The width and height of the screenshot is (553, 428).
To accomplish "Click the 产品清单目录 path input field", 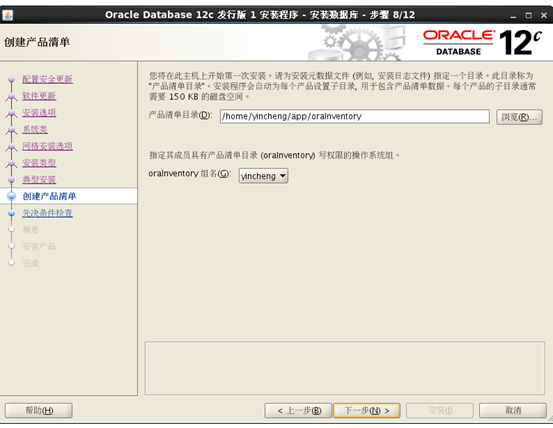I will [x=354, y=116].
